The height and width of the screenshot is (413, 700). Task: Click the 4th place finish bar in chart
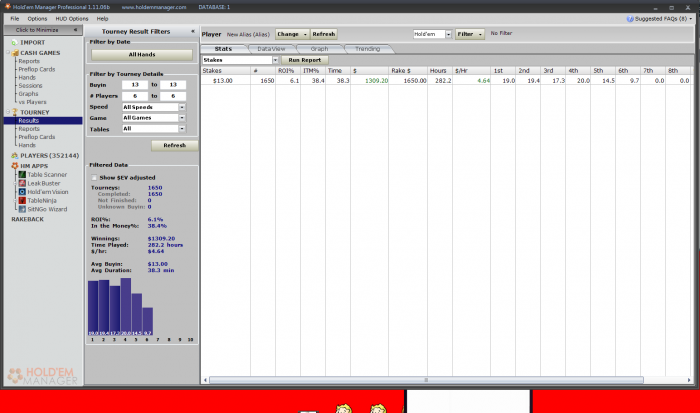(x=126, y=307)
